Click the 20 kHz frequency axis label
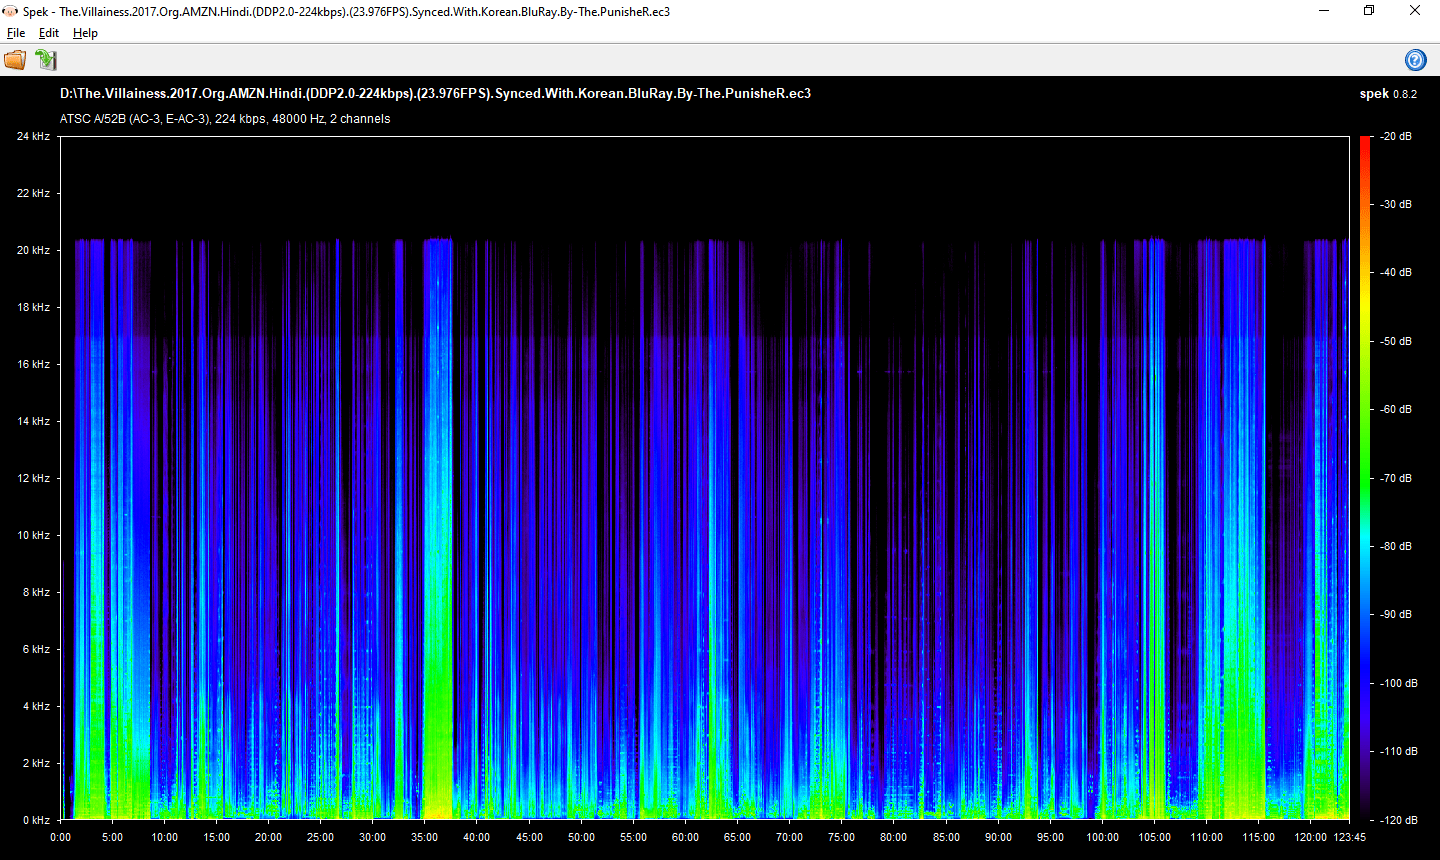 [33, 250]
